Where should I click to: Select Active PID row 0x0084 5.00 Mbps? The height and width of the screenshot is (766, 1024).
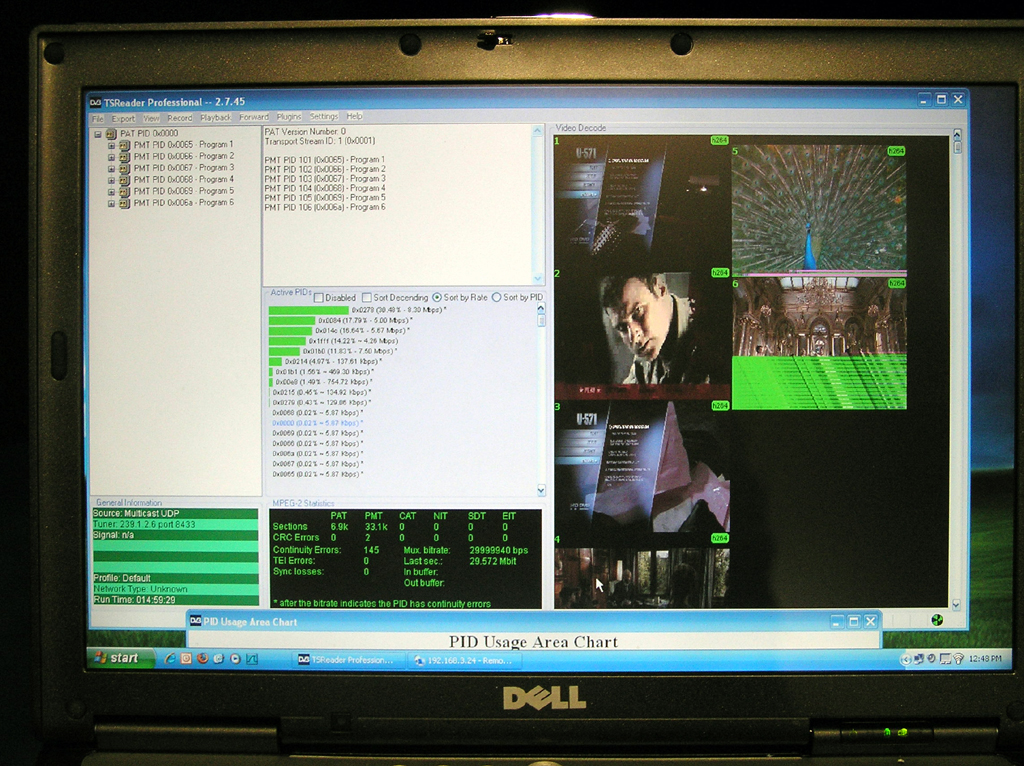(340, 321)
